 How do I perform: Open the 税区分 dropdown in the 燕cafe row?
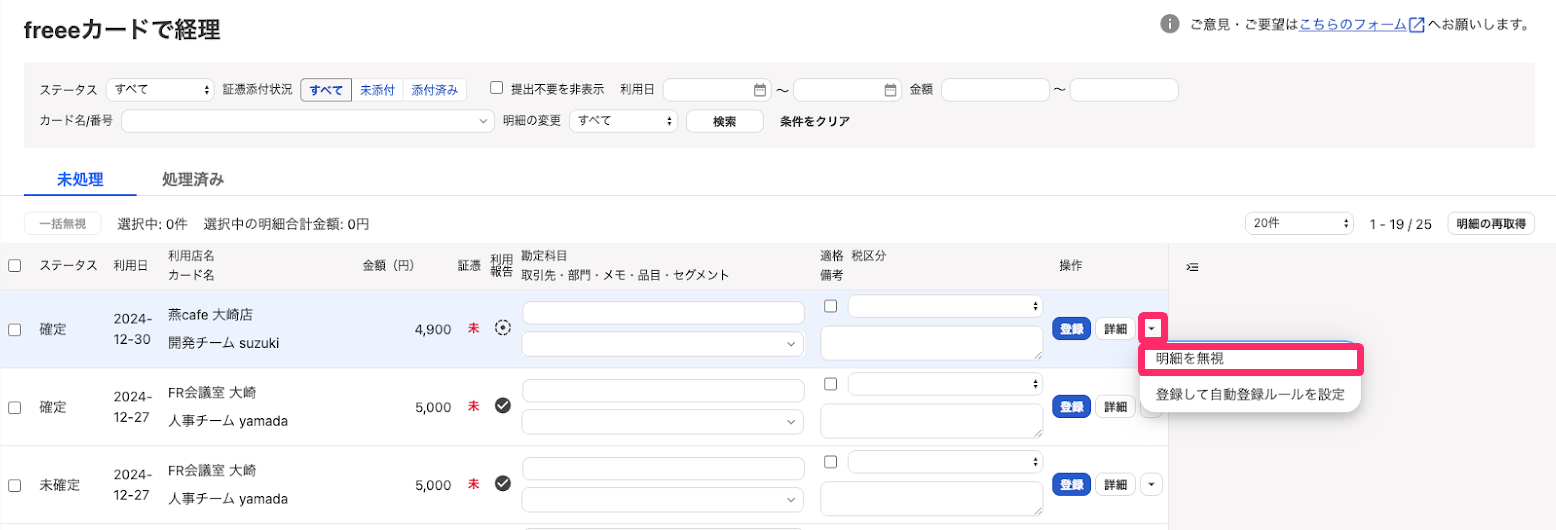[945, 306]
